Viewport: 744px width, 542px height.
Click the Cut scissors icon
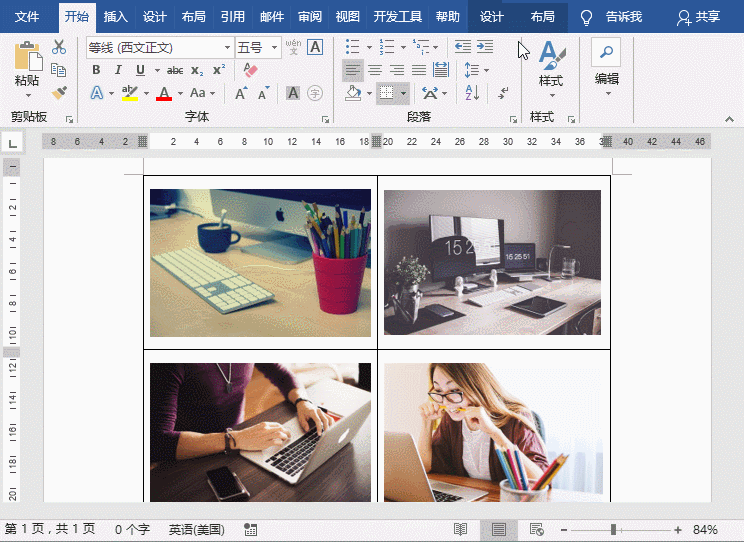59,47
